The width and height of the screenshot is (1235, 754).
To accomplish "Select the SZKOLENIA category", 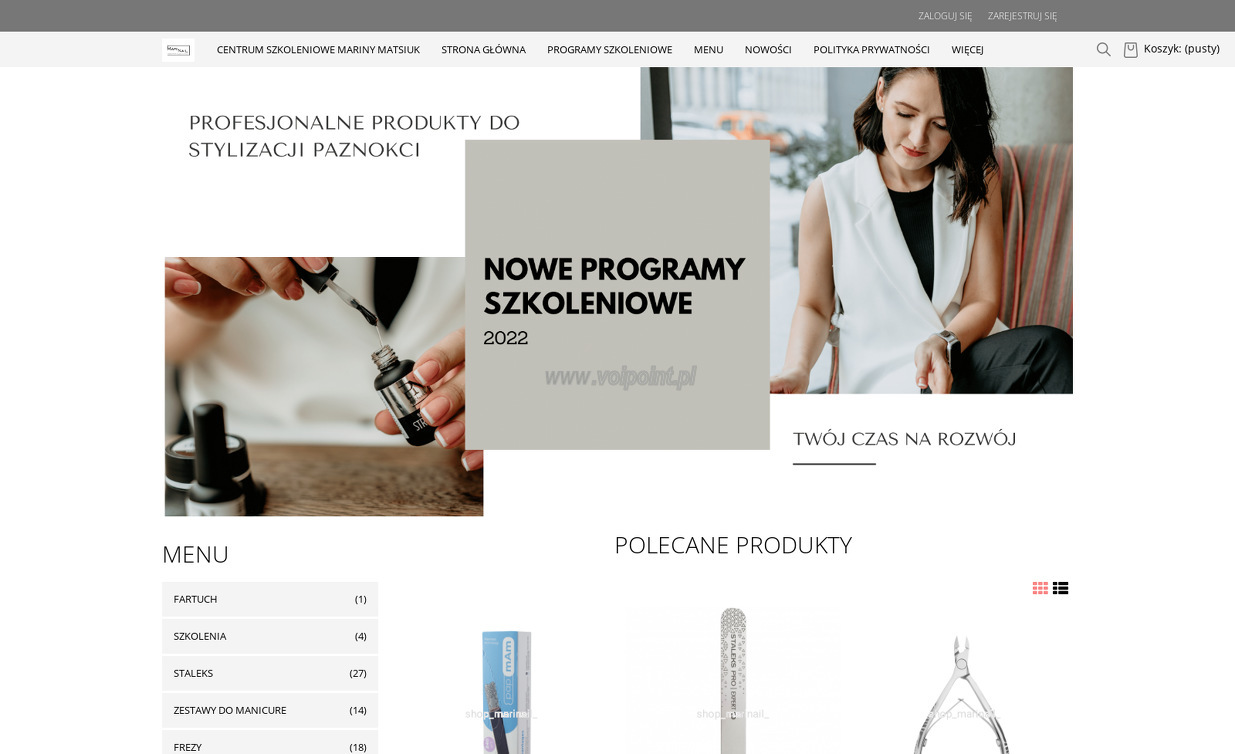I will (x=270, y=636).
